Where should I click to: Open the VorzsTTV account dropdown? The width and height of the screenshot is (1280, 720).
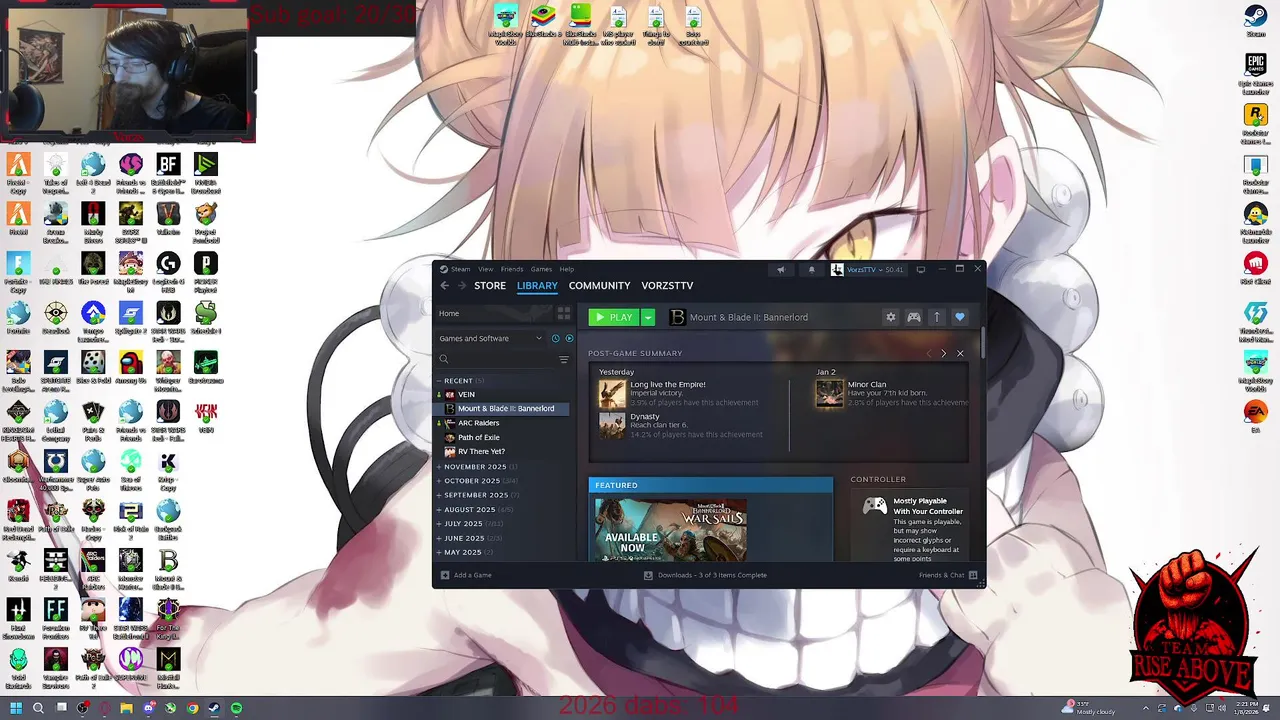[868, 269]
